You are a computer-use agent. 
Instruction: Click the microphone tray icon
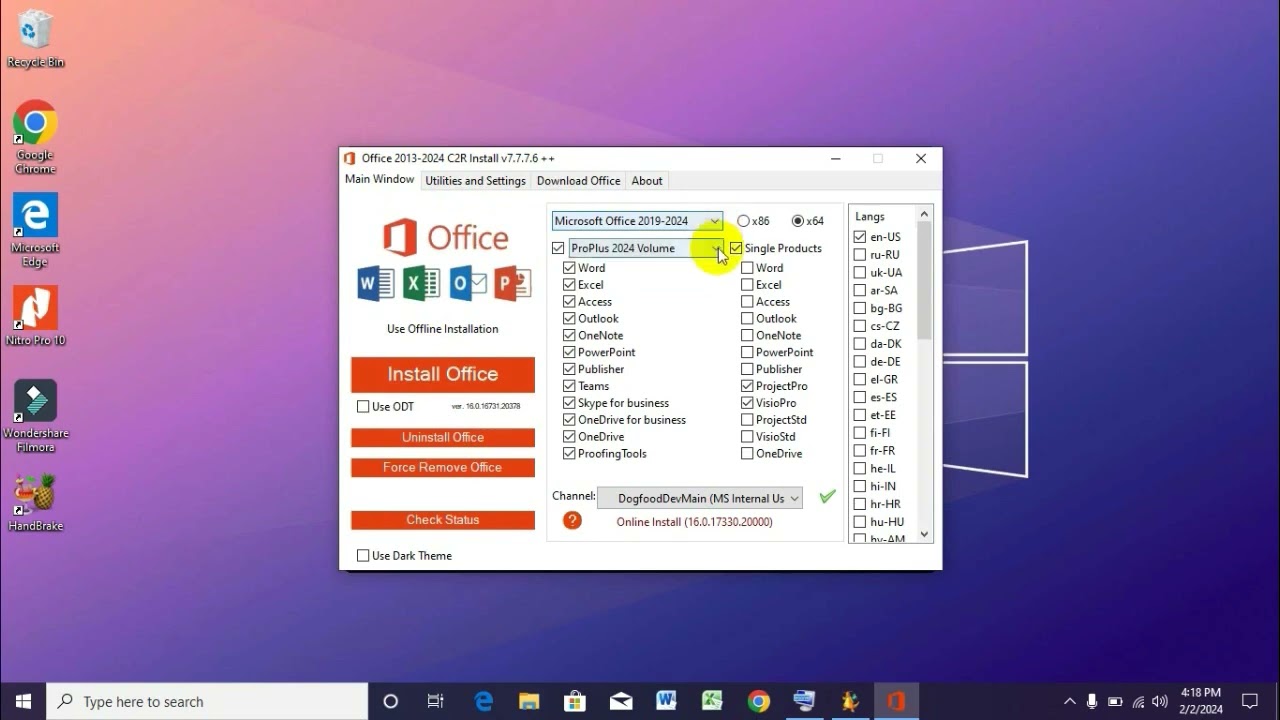[x=1092, y=701]
